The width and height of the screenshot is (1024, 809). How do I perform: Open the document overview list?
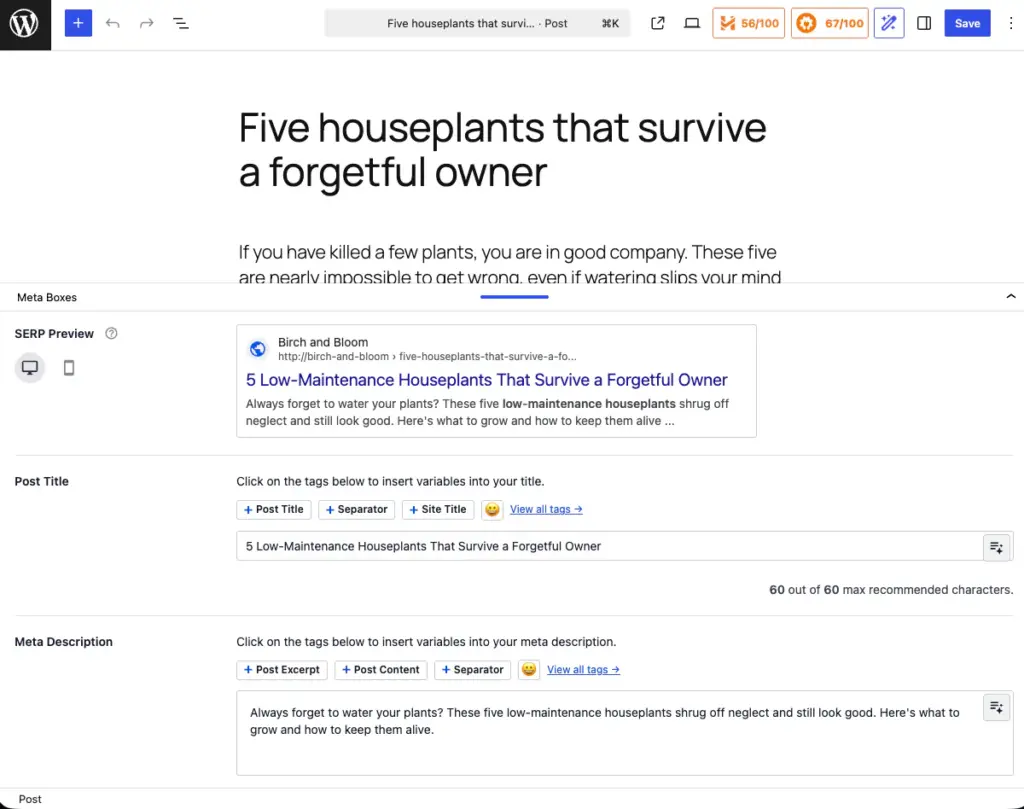pyautogui.click(x=181, y=24)
